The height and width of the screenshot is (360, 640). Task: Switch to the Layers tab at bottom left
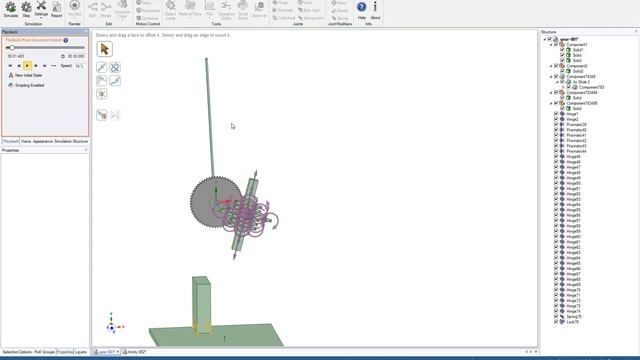[x=81, y=352]
